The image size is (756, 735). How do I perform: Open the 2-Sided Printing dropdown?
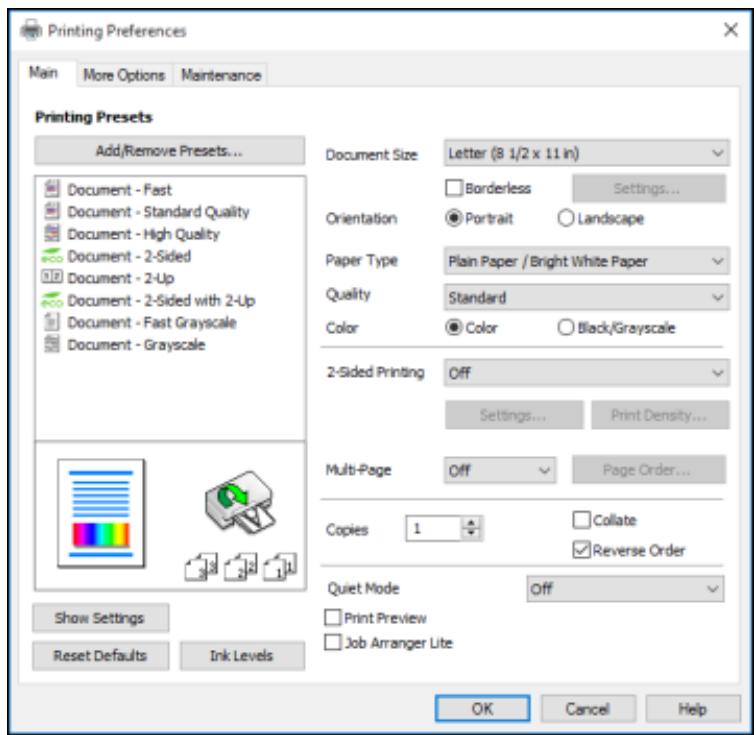point(586,372)
